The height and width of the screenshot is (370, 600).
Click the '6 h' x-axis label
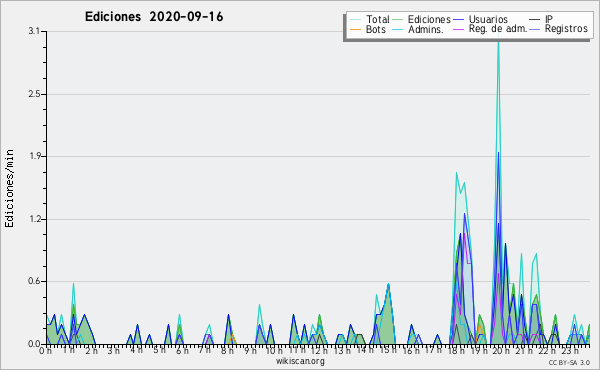click(x=182, y=351)
